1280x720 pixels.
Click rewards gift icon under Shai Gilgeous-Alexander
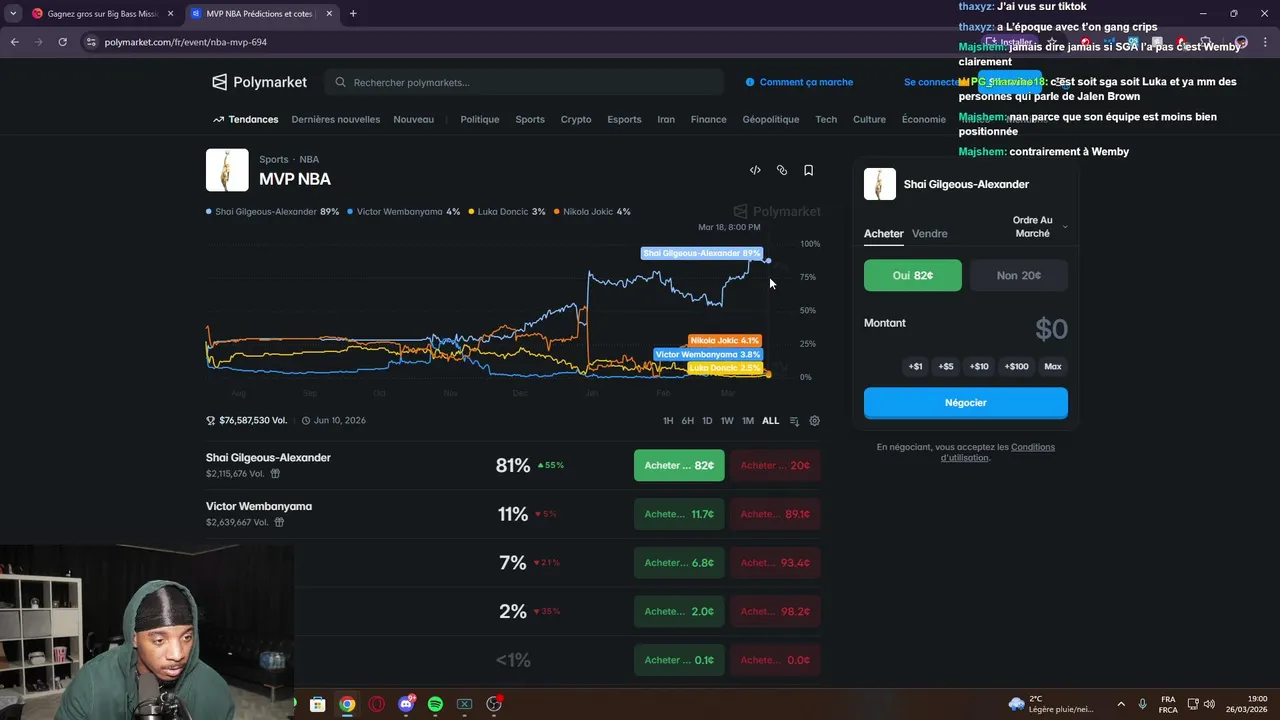(x=275, y=474)
